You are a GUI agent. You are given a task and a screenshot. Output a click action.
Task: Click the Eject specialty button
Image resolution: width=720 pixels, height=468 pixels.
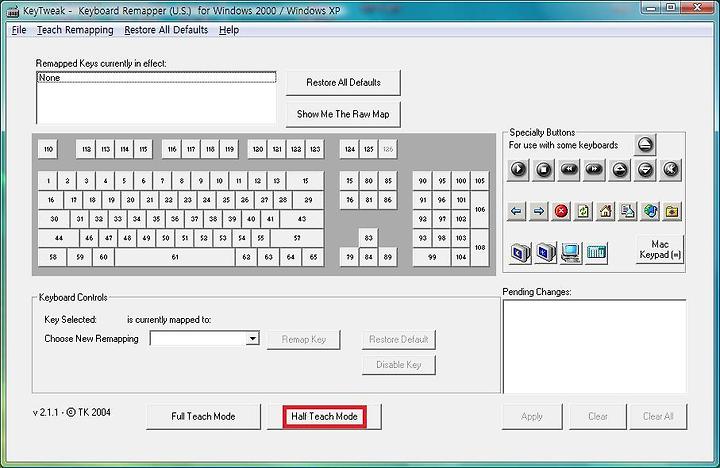(x=645, y=145)
